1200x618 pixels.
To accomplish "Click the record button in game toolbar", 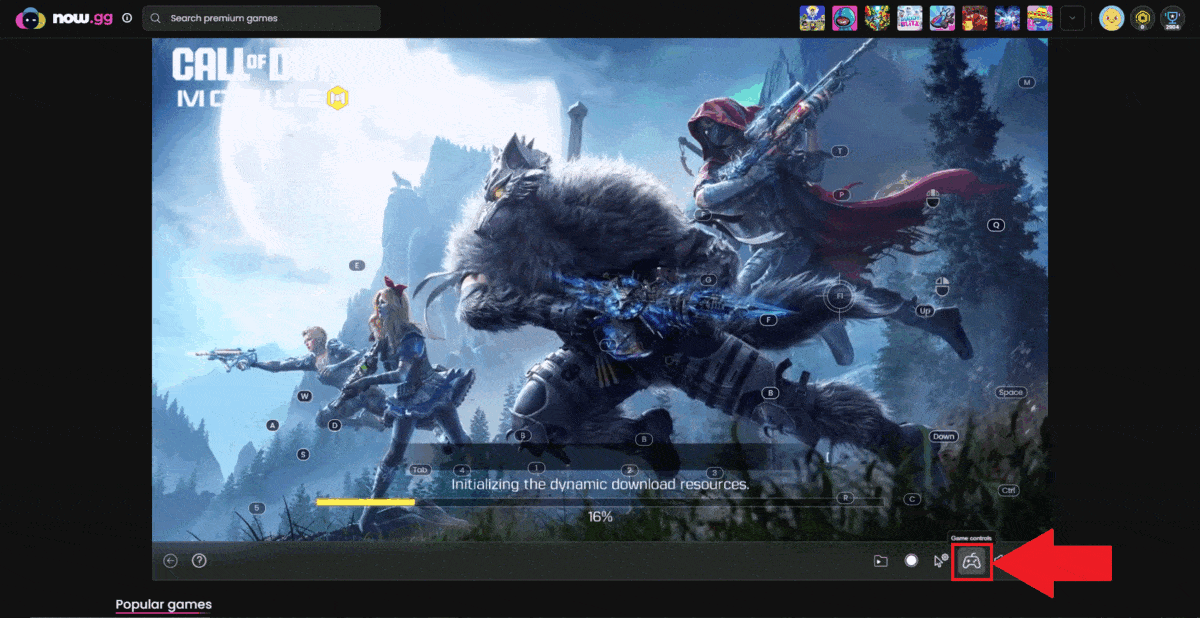I will pos(911,561).
